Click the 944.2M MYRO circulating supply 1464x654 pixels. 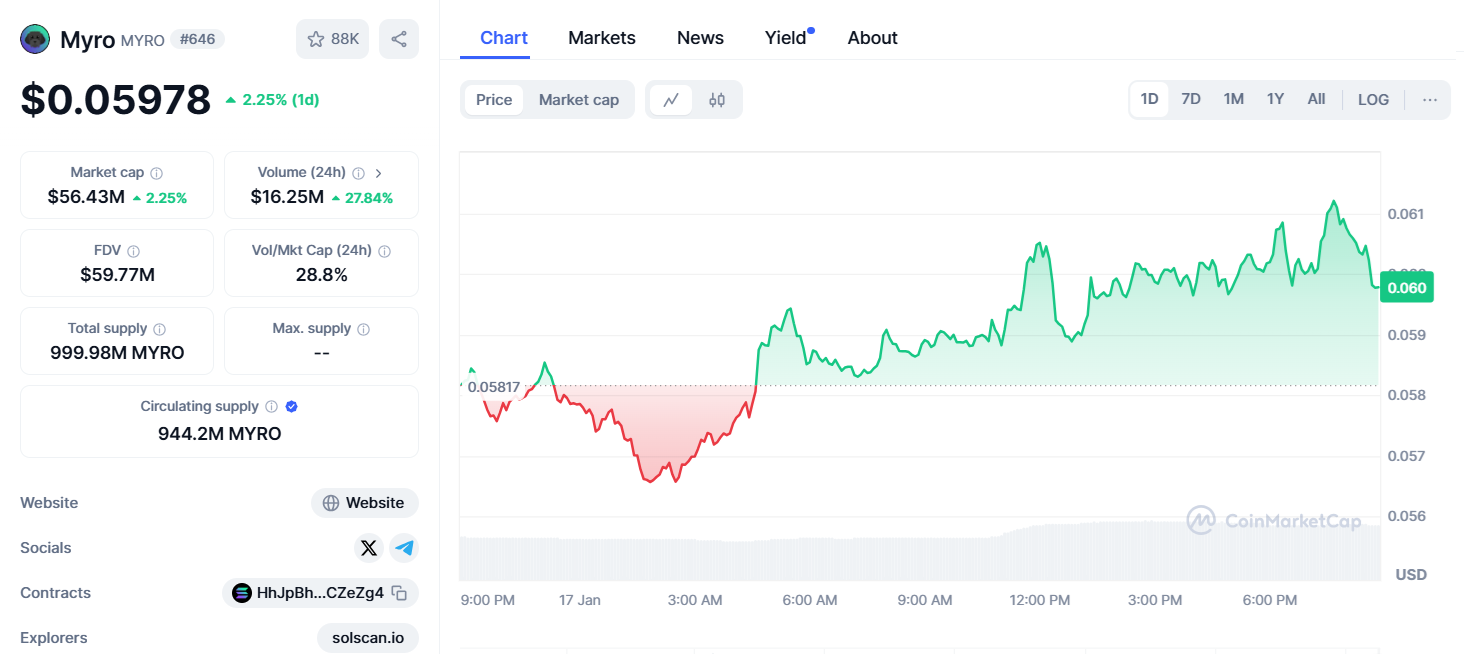tap(220, 434)
